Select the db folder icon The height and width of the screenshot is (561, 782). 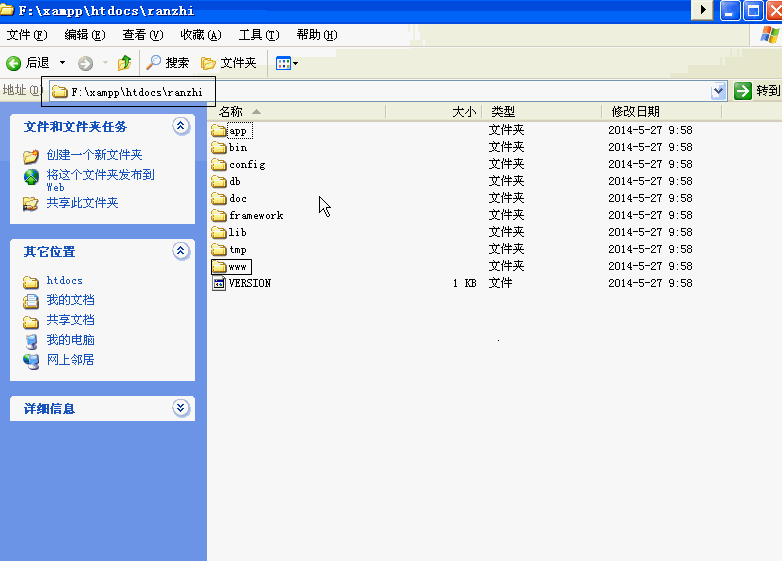click(x=218, y=182)
